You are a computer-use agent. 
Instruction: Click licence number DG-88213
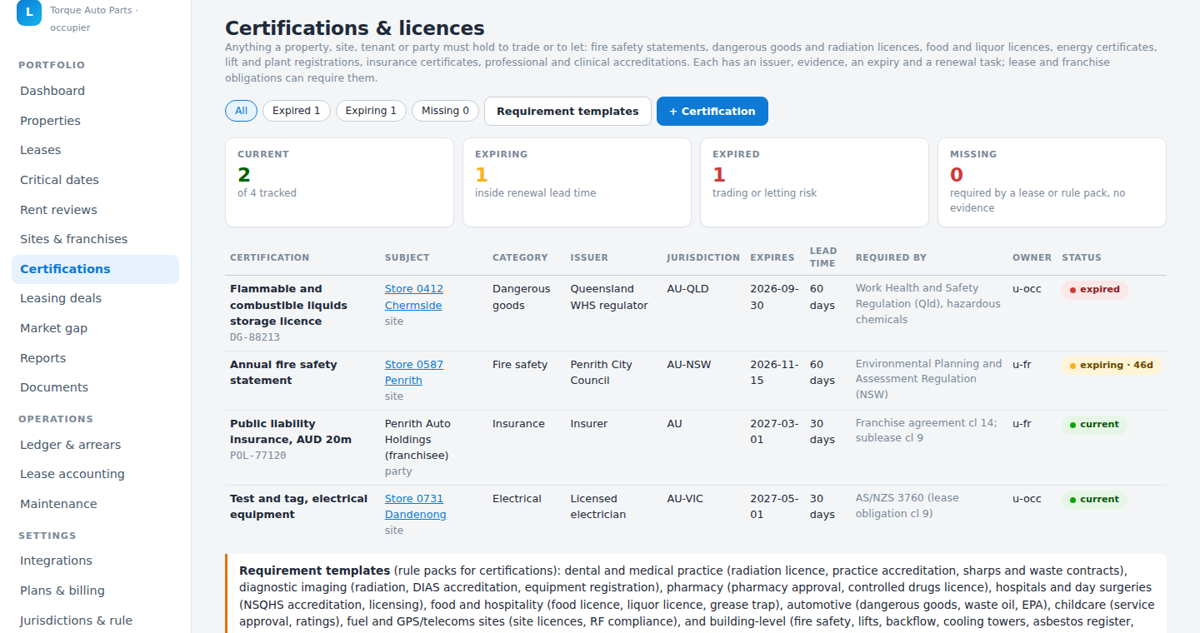pos(255,338)
